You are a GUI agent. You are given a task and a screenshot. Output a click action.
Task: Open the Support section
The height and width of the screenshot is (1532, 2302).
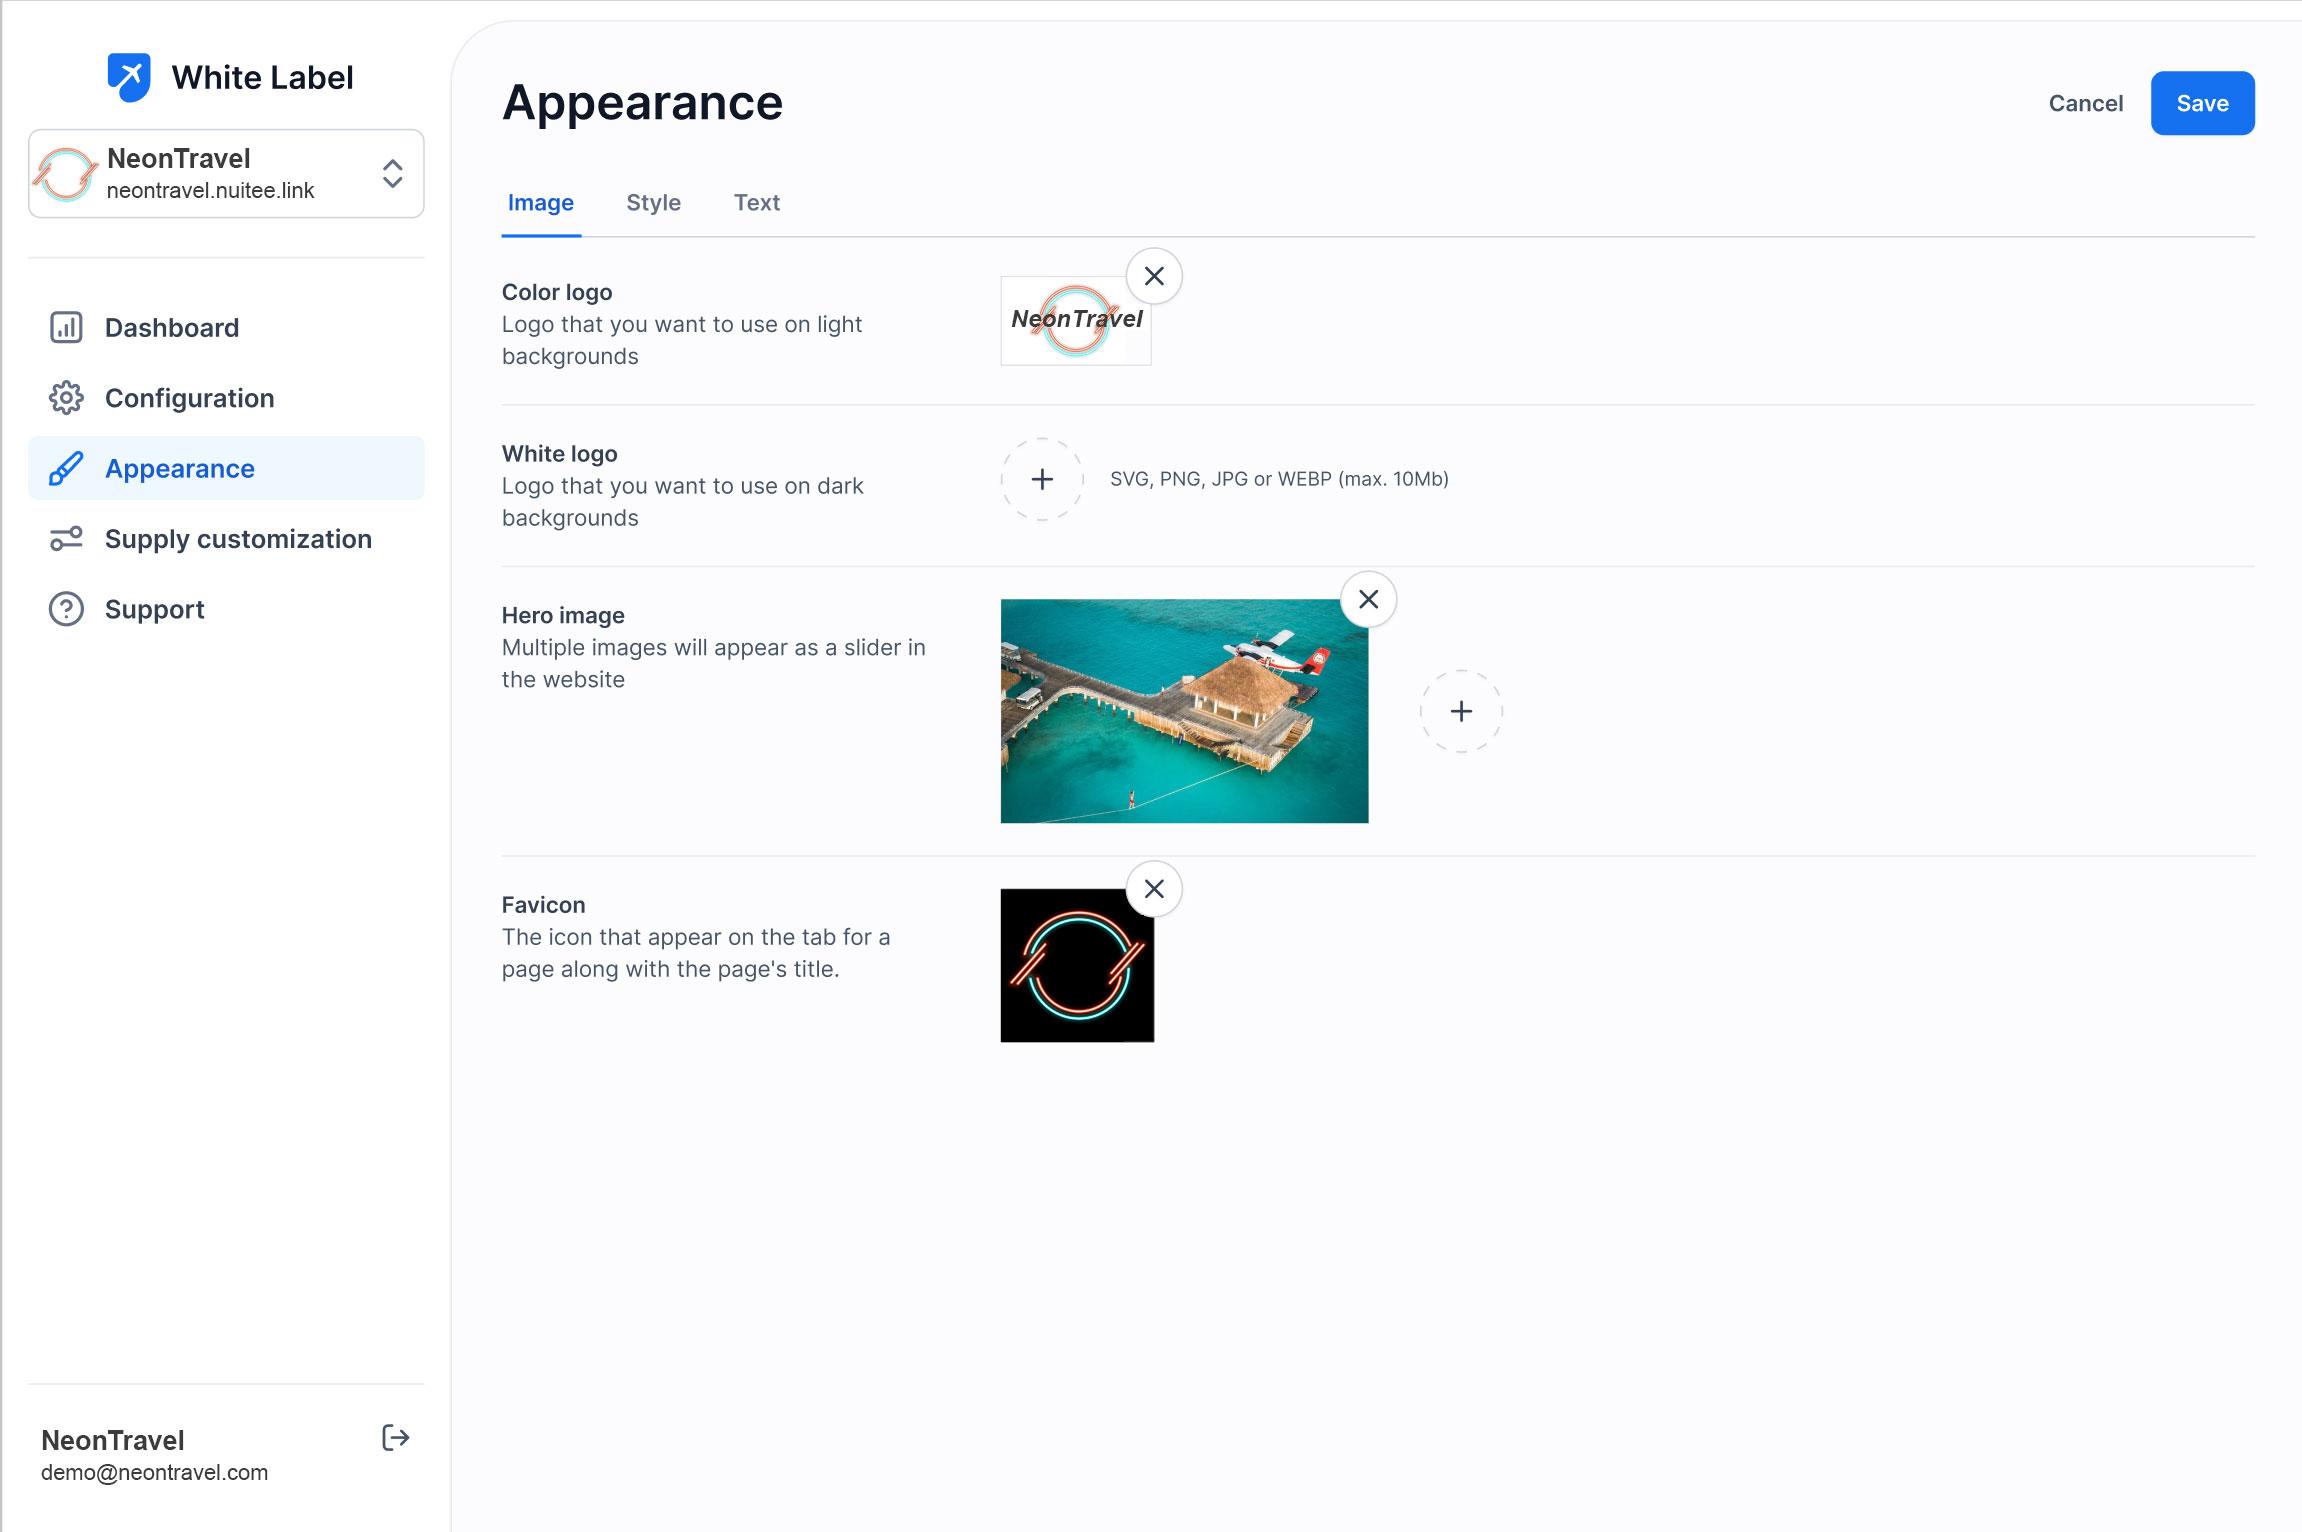(154, 609)
